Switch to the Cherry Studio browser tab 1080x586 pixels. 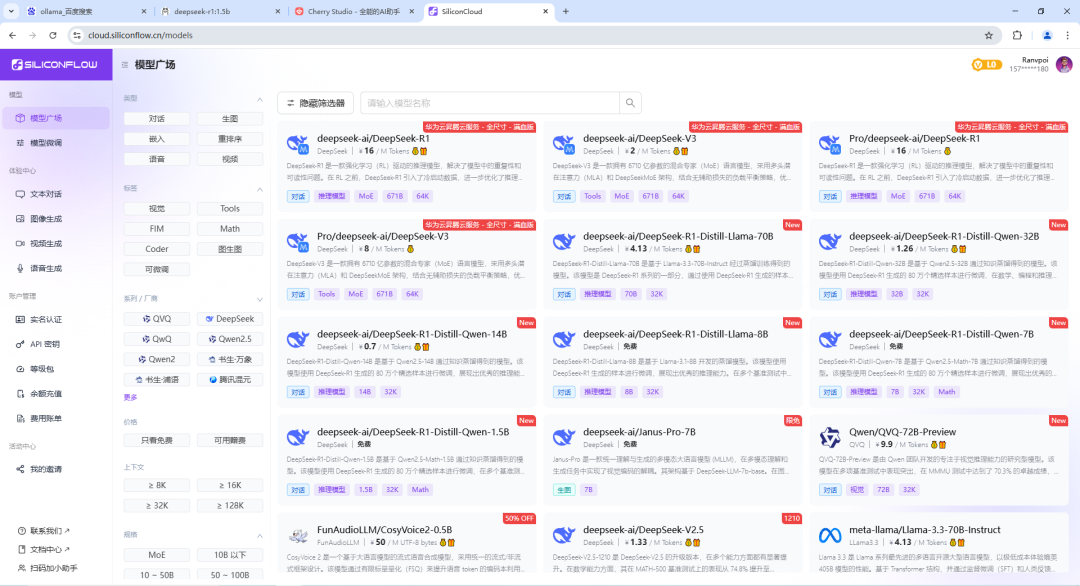353,12
